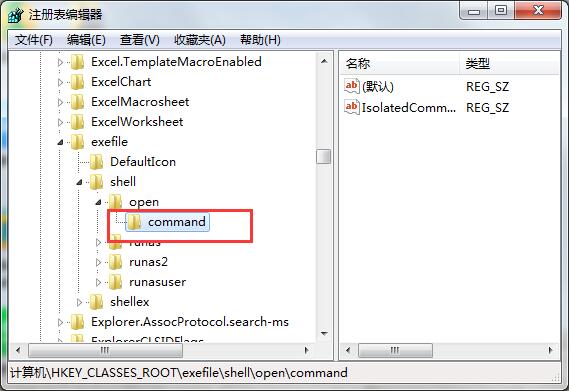Open the 文件(F) menu
This screenshot has width=569, height=391.
pyautogui.click(x=34, y=40)
